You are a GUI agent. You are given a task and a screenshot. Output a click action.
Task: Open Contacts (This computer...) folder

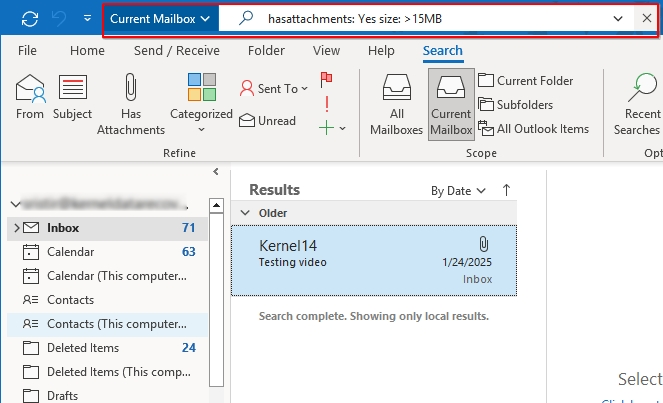click(107, 324)
